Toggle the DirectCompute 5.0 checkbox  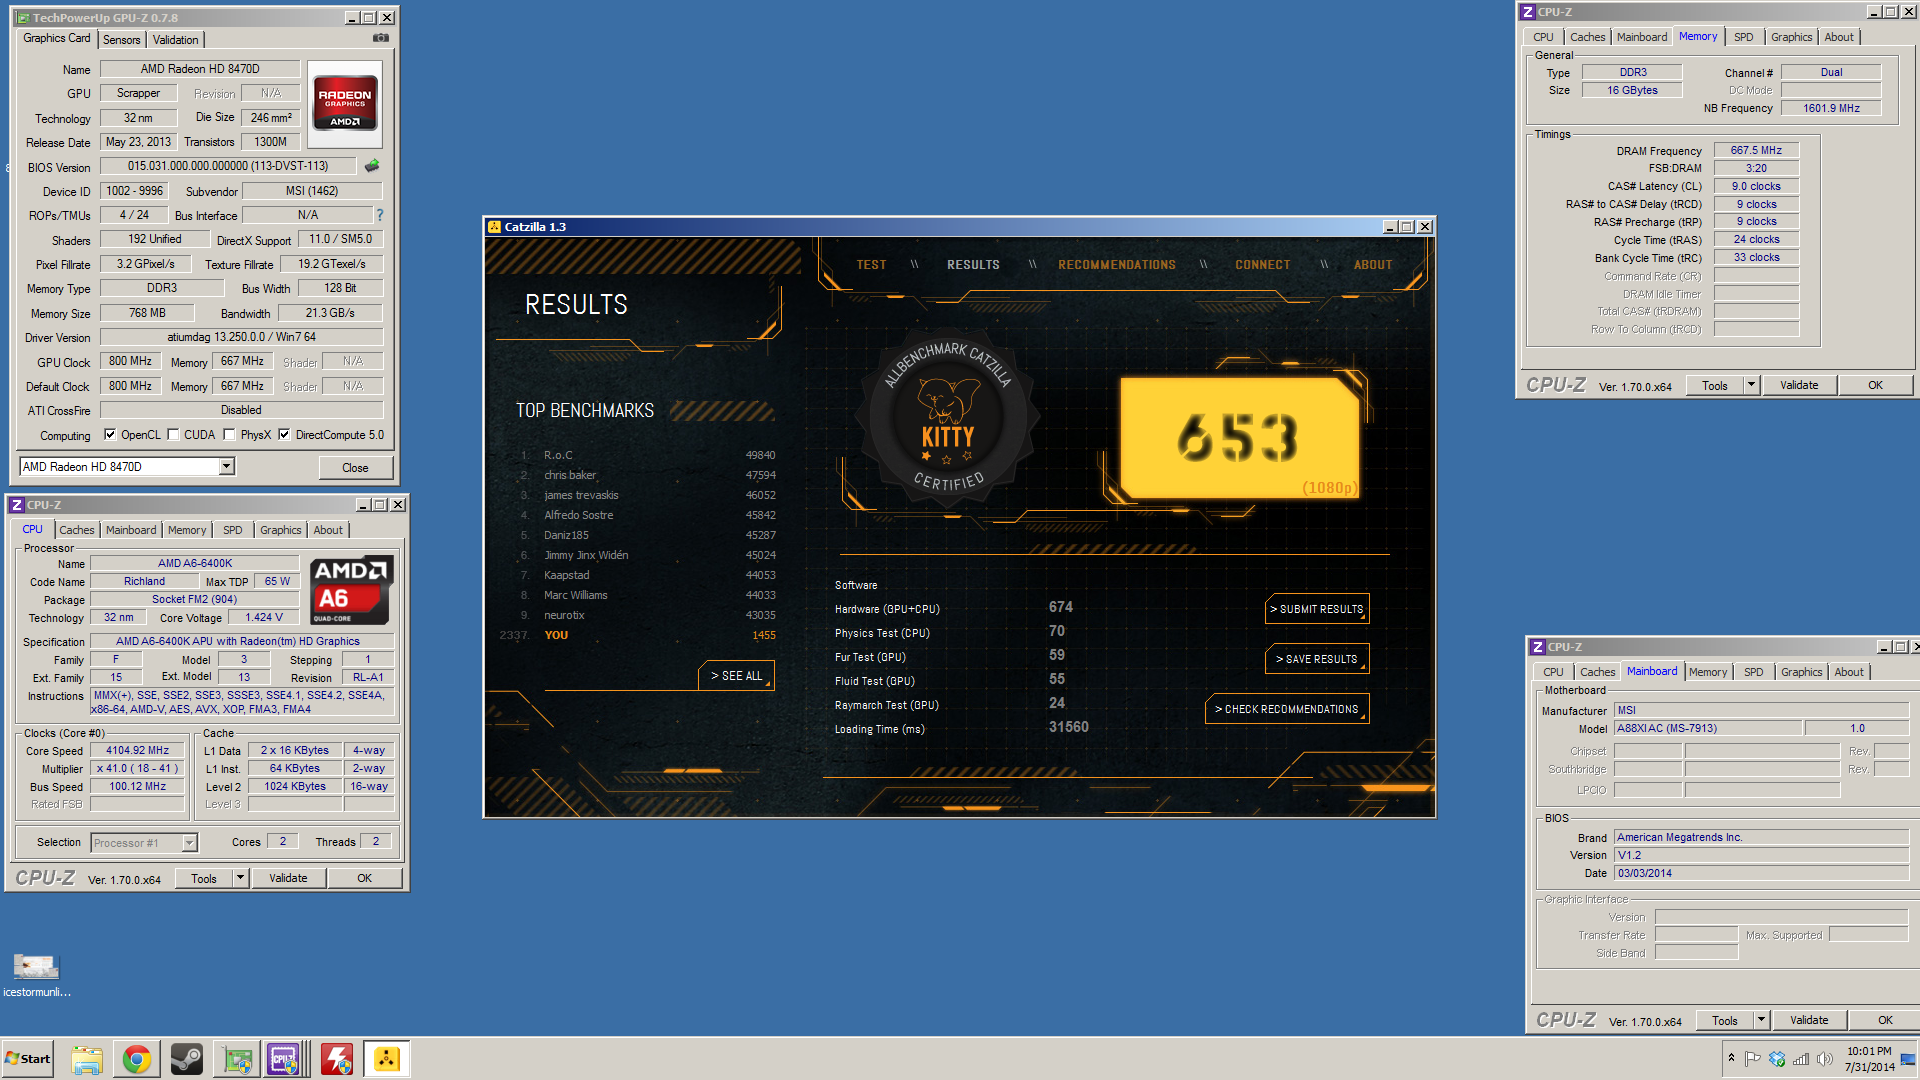[x=284, y=435]
